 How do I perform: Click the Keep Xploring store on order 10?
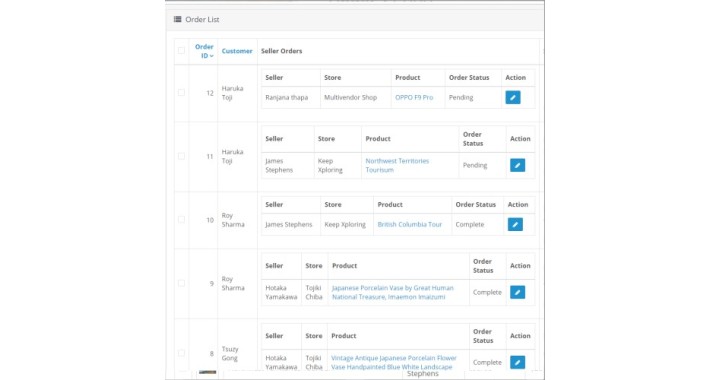pos(345,225)
